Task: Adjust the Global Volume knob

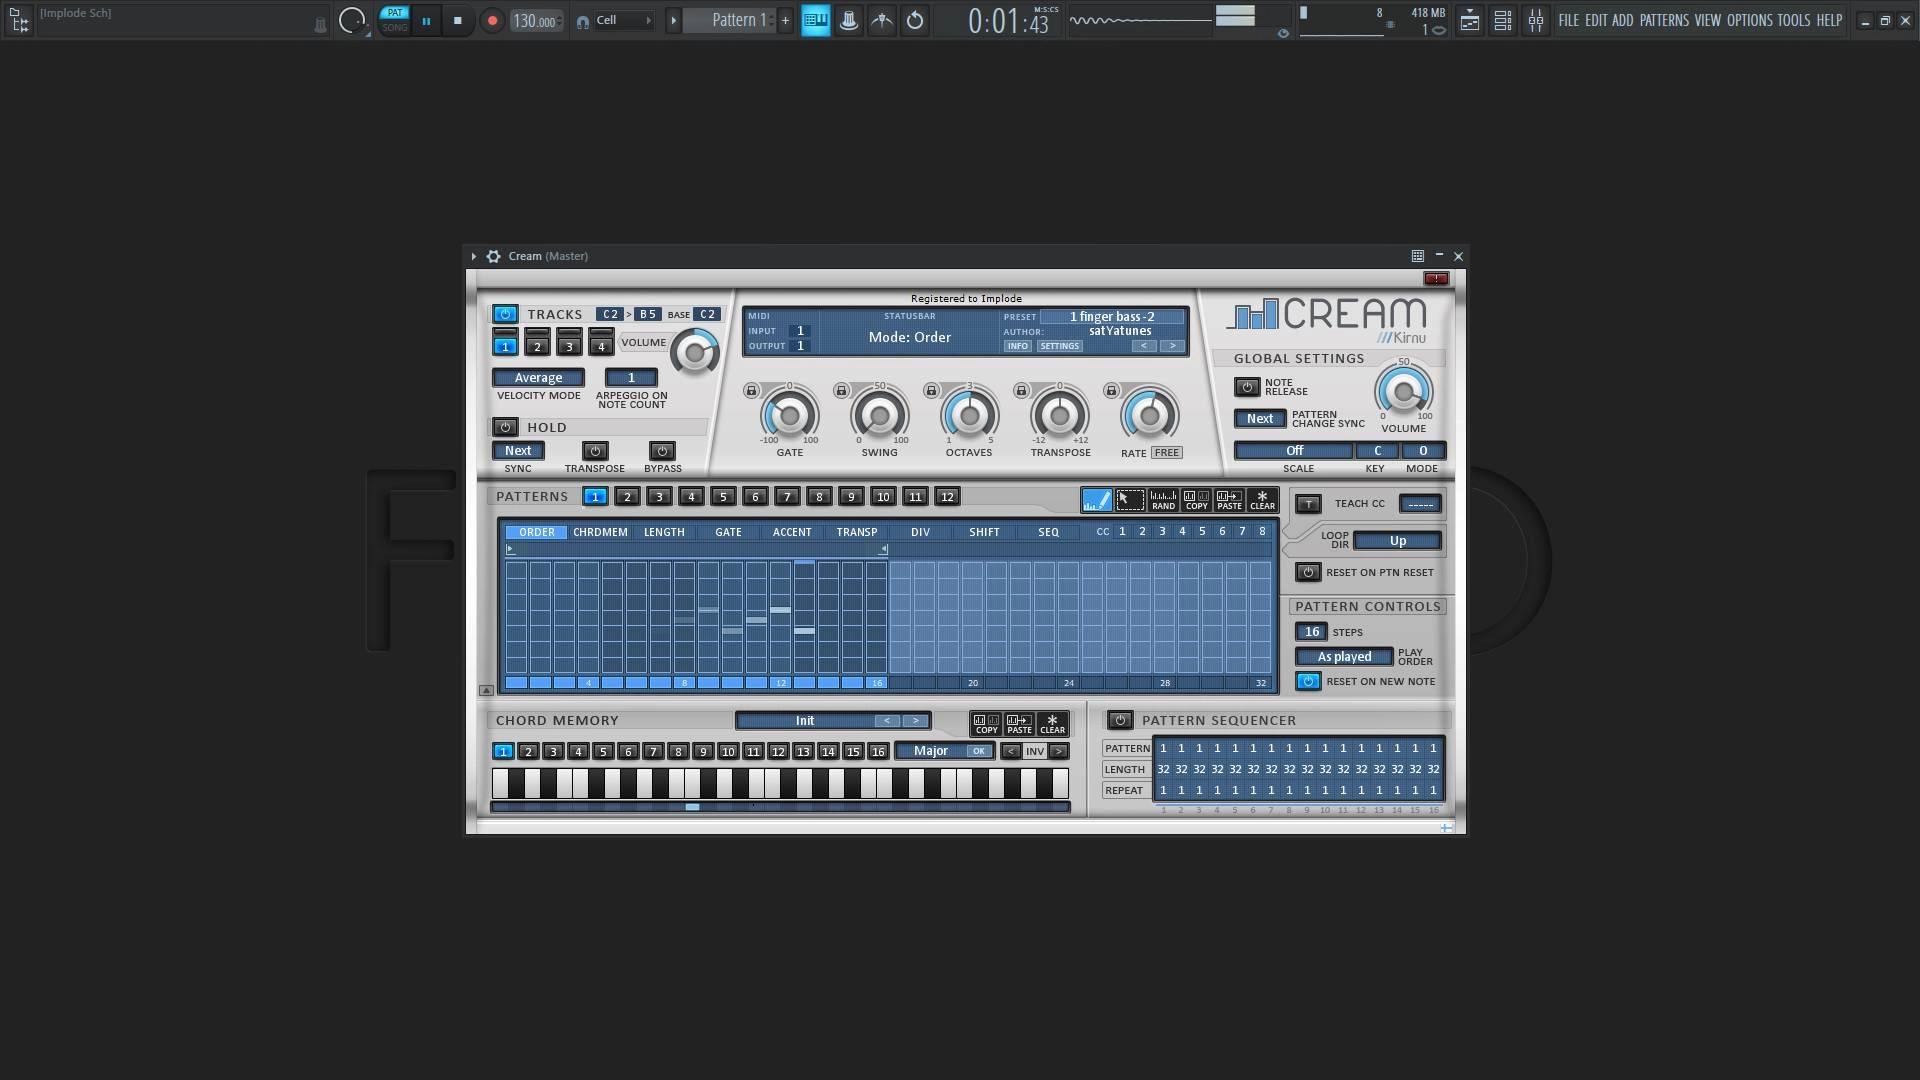Action: coord(1403,392)
